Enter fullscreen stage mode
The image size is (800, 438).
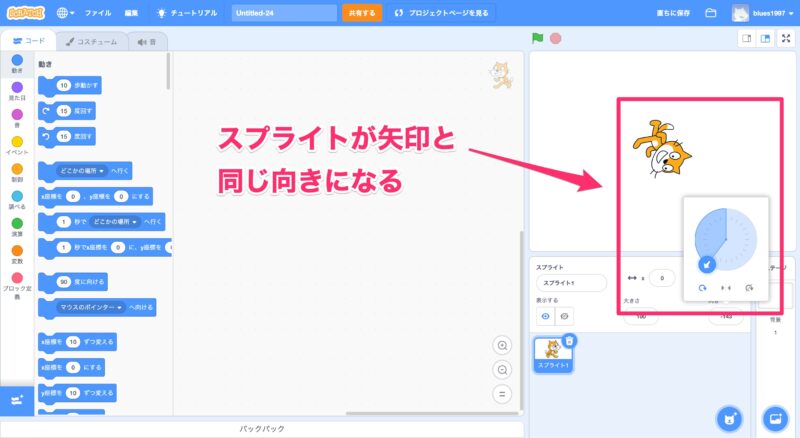coord(785,39)
